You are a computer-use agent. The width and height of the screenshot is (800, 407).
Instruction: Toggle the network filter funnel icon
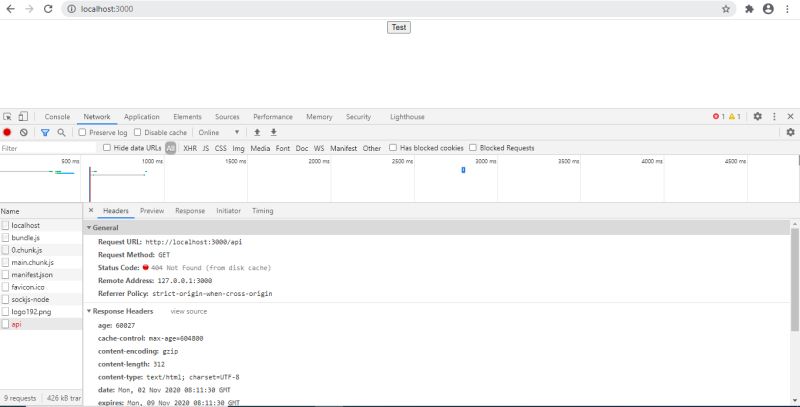click(45, 132)
